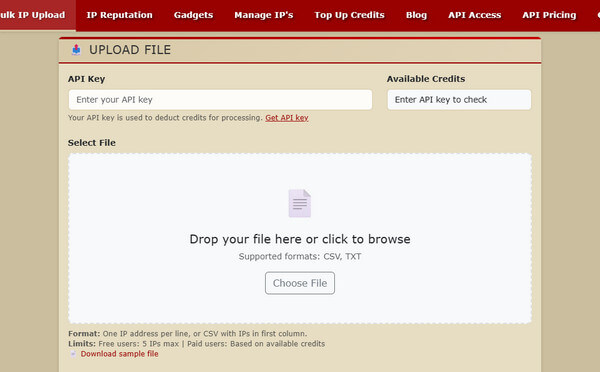Go to Top Up Credits
This screenshot has width=600, height=372.
pos(349,15)
